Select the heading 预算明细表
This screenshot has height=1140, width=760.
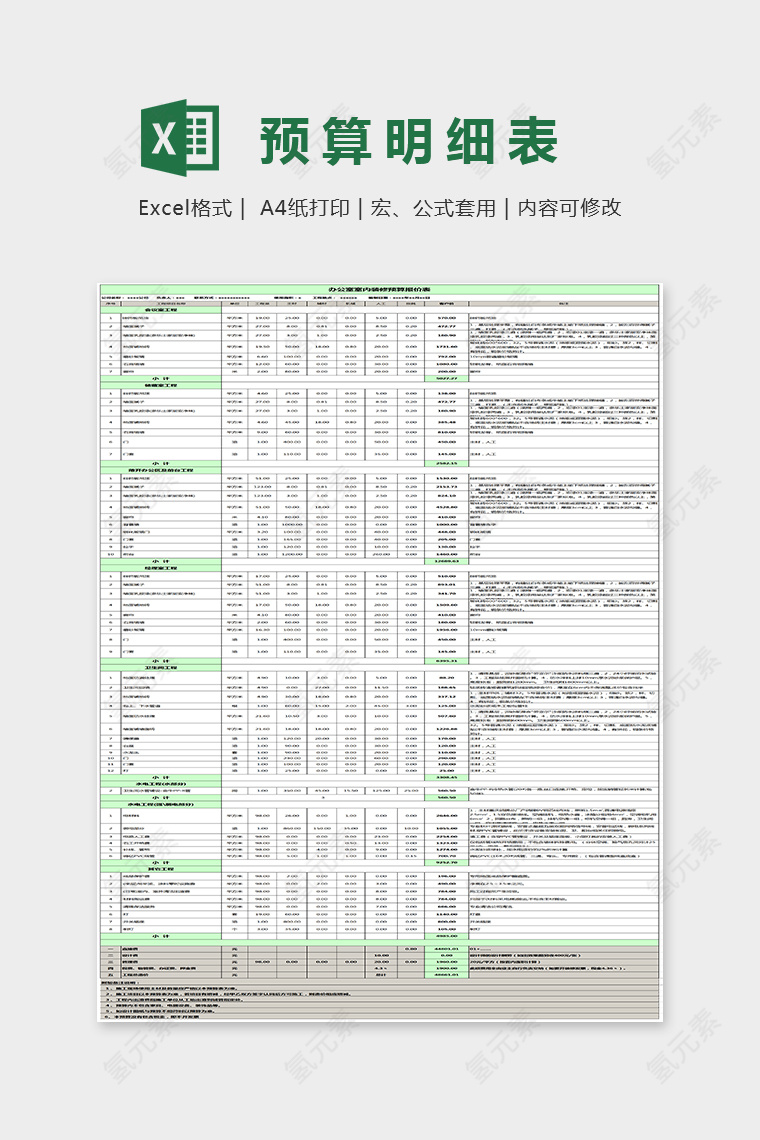[409, 141]
